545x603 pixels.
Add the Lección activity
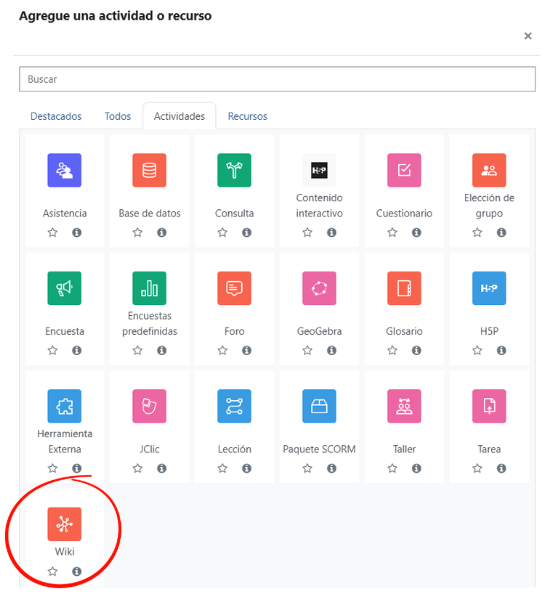(234, 406)
